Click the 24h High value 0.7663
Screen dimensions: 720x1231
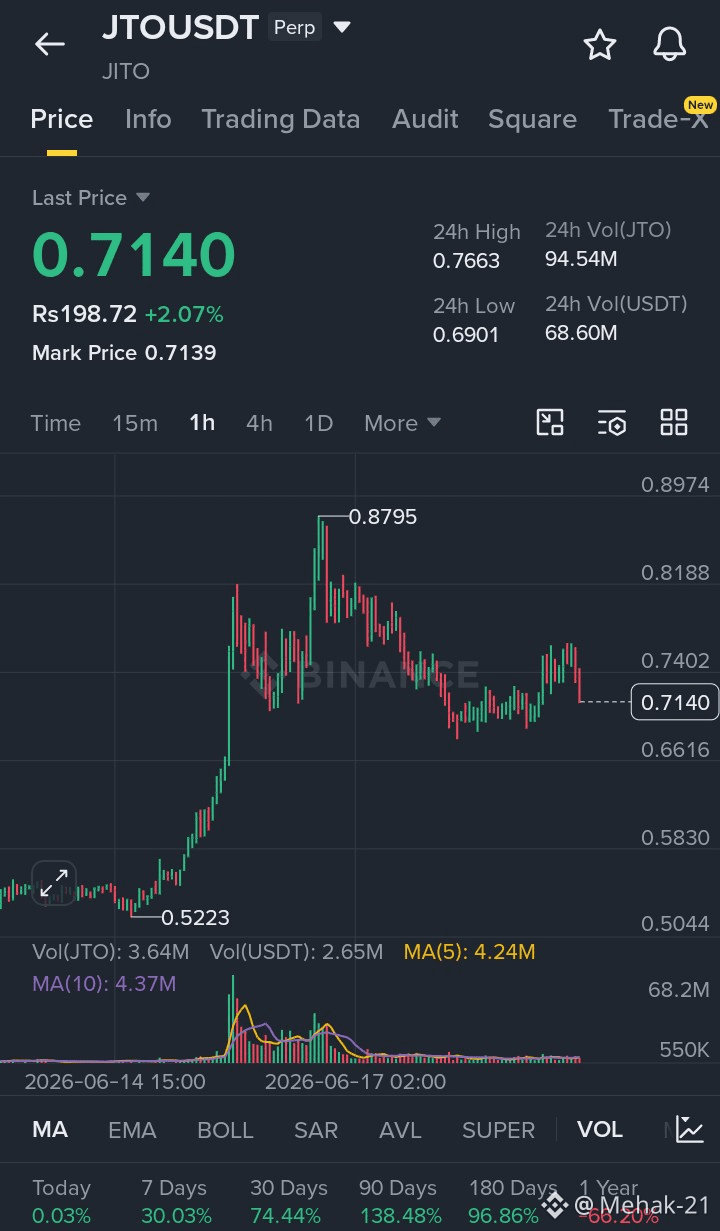466,261
